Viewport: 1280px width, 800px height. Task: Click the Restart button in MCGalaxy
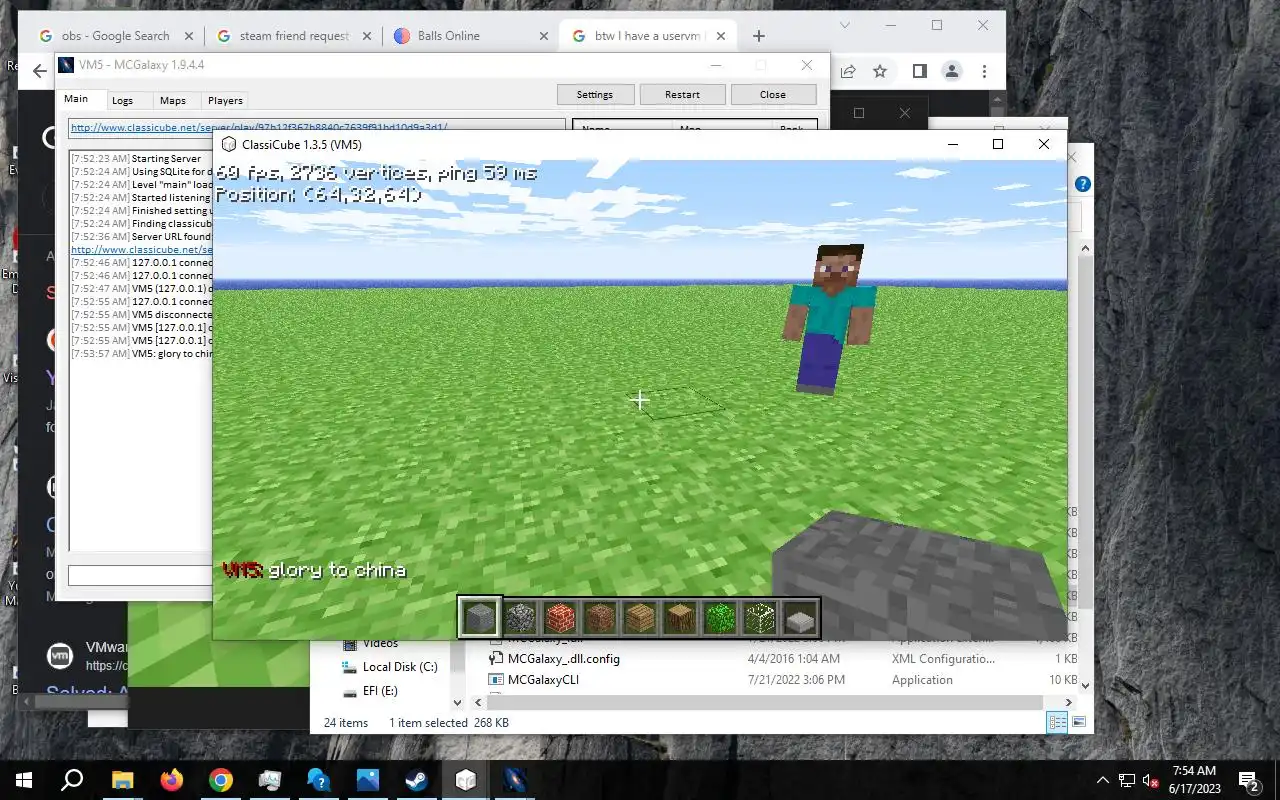coord(682,94)
